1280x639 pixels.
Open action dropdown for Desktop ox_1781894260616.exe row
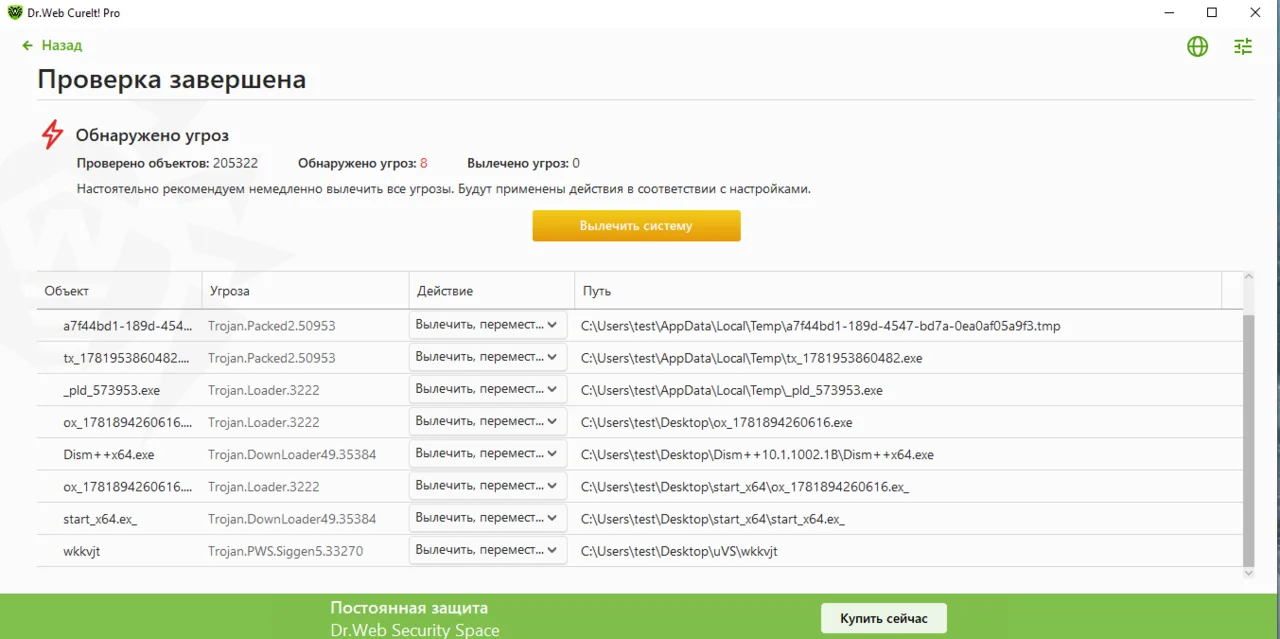coord(488,421)
